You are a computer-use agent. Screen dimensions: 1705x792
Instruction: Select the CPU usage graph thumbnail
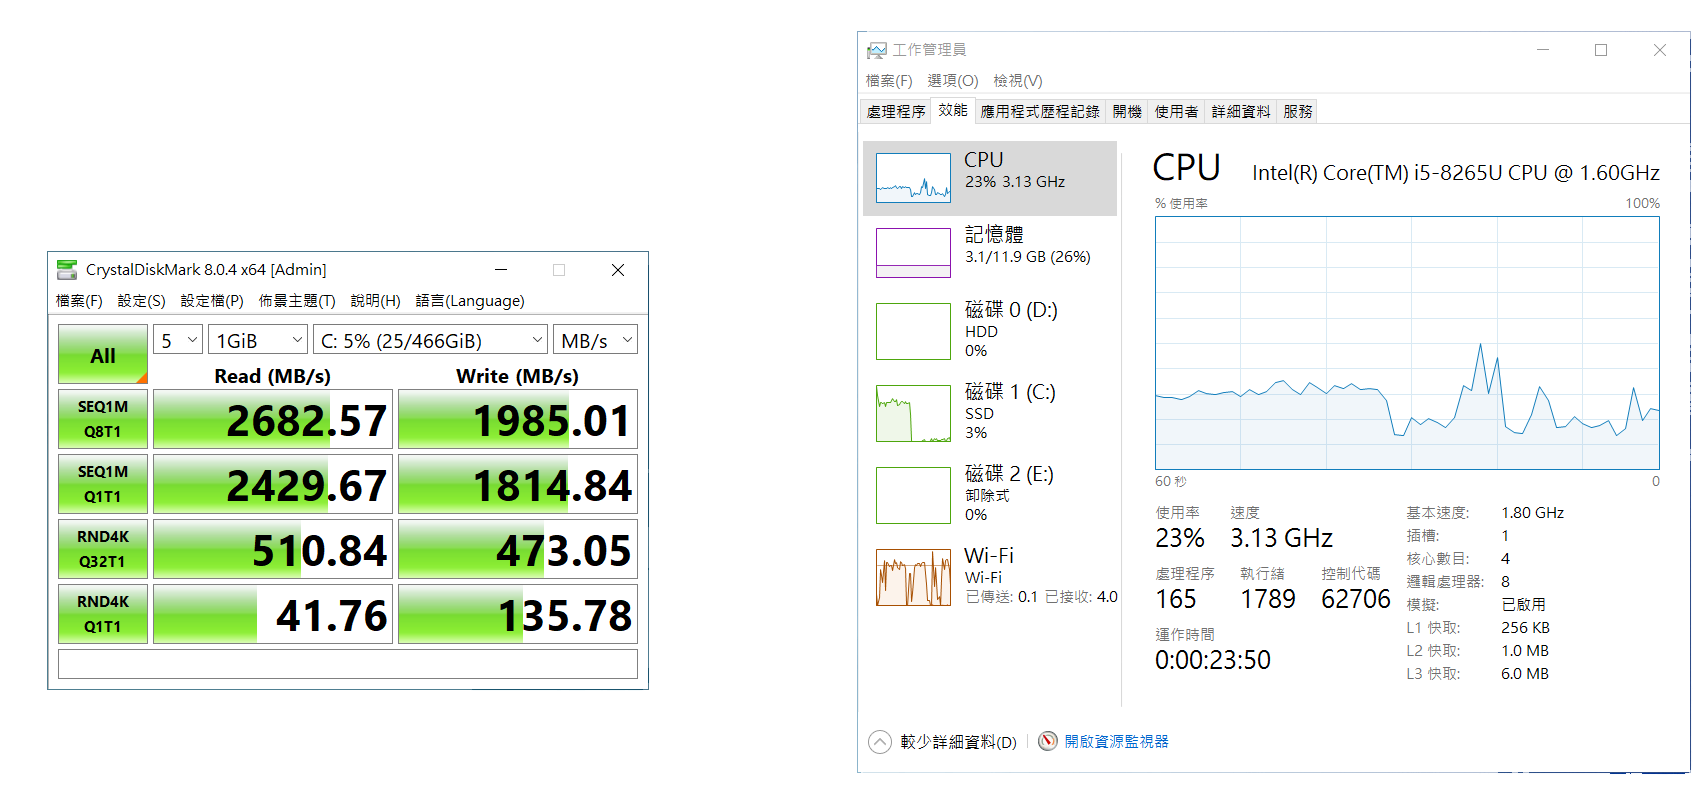[x=912, y=178]
